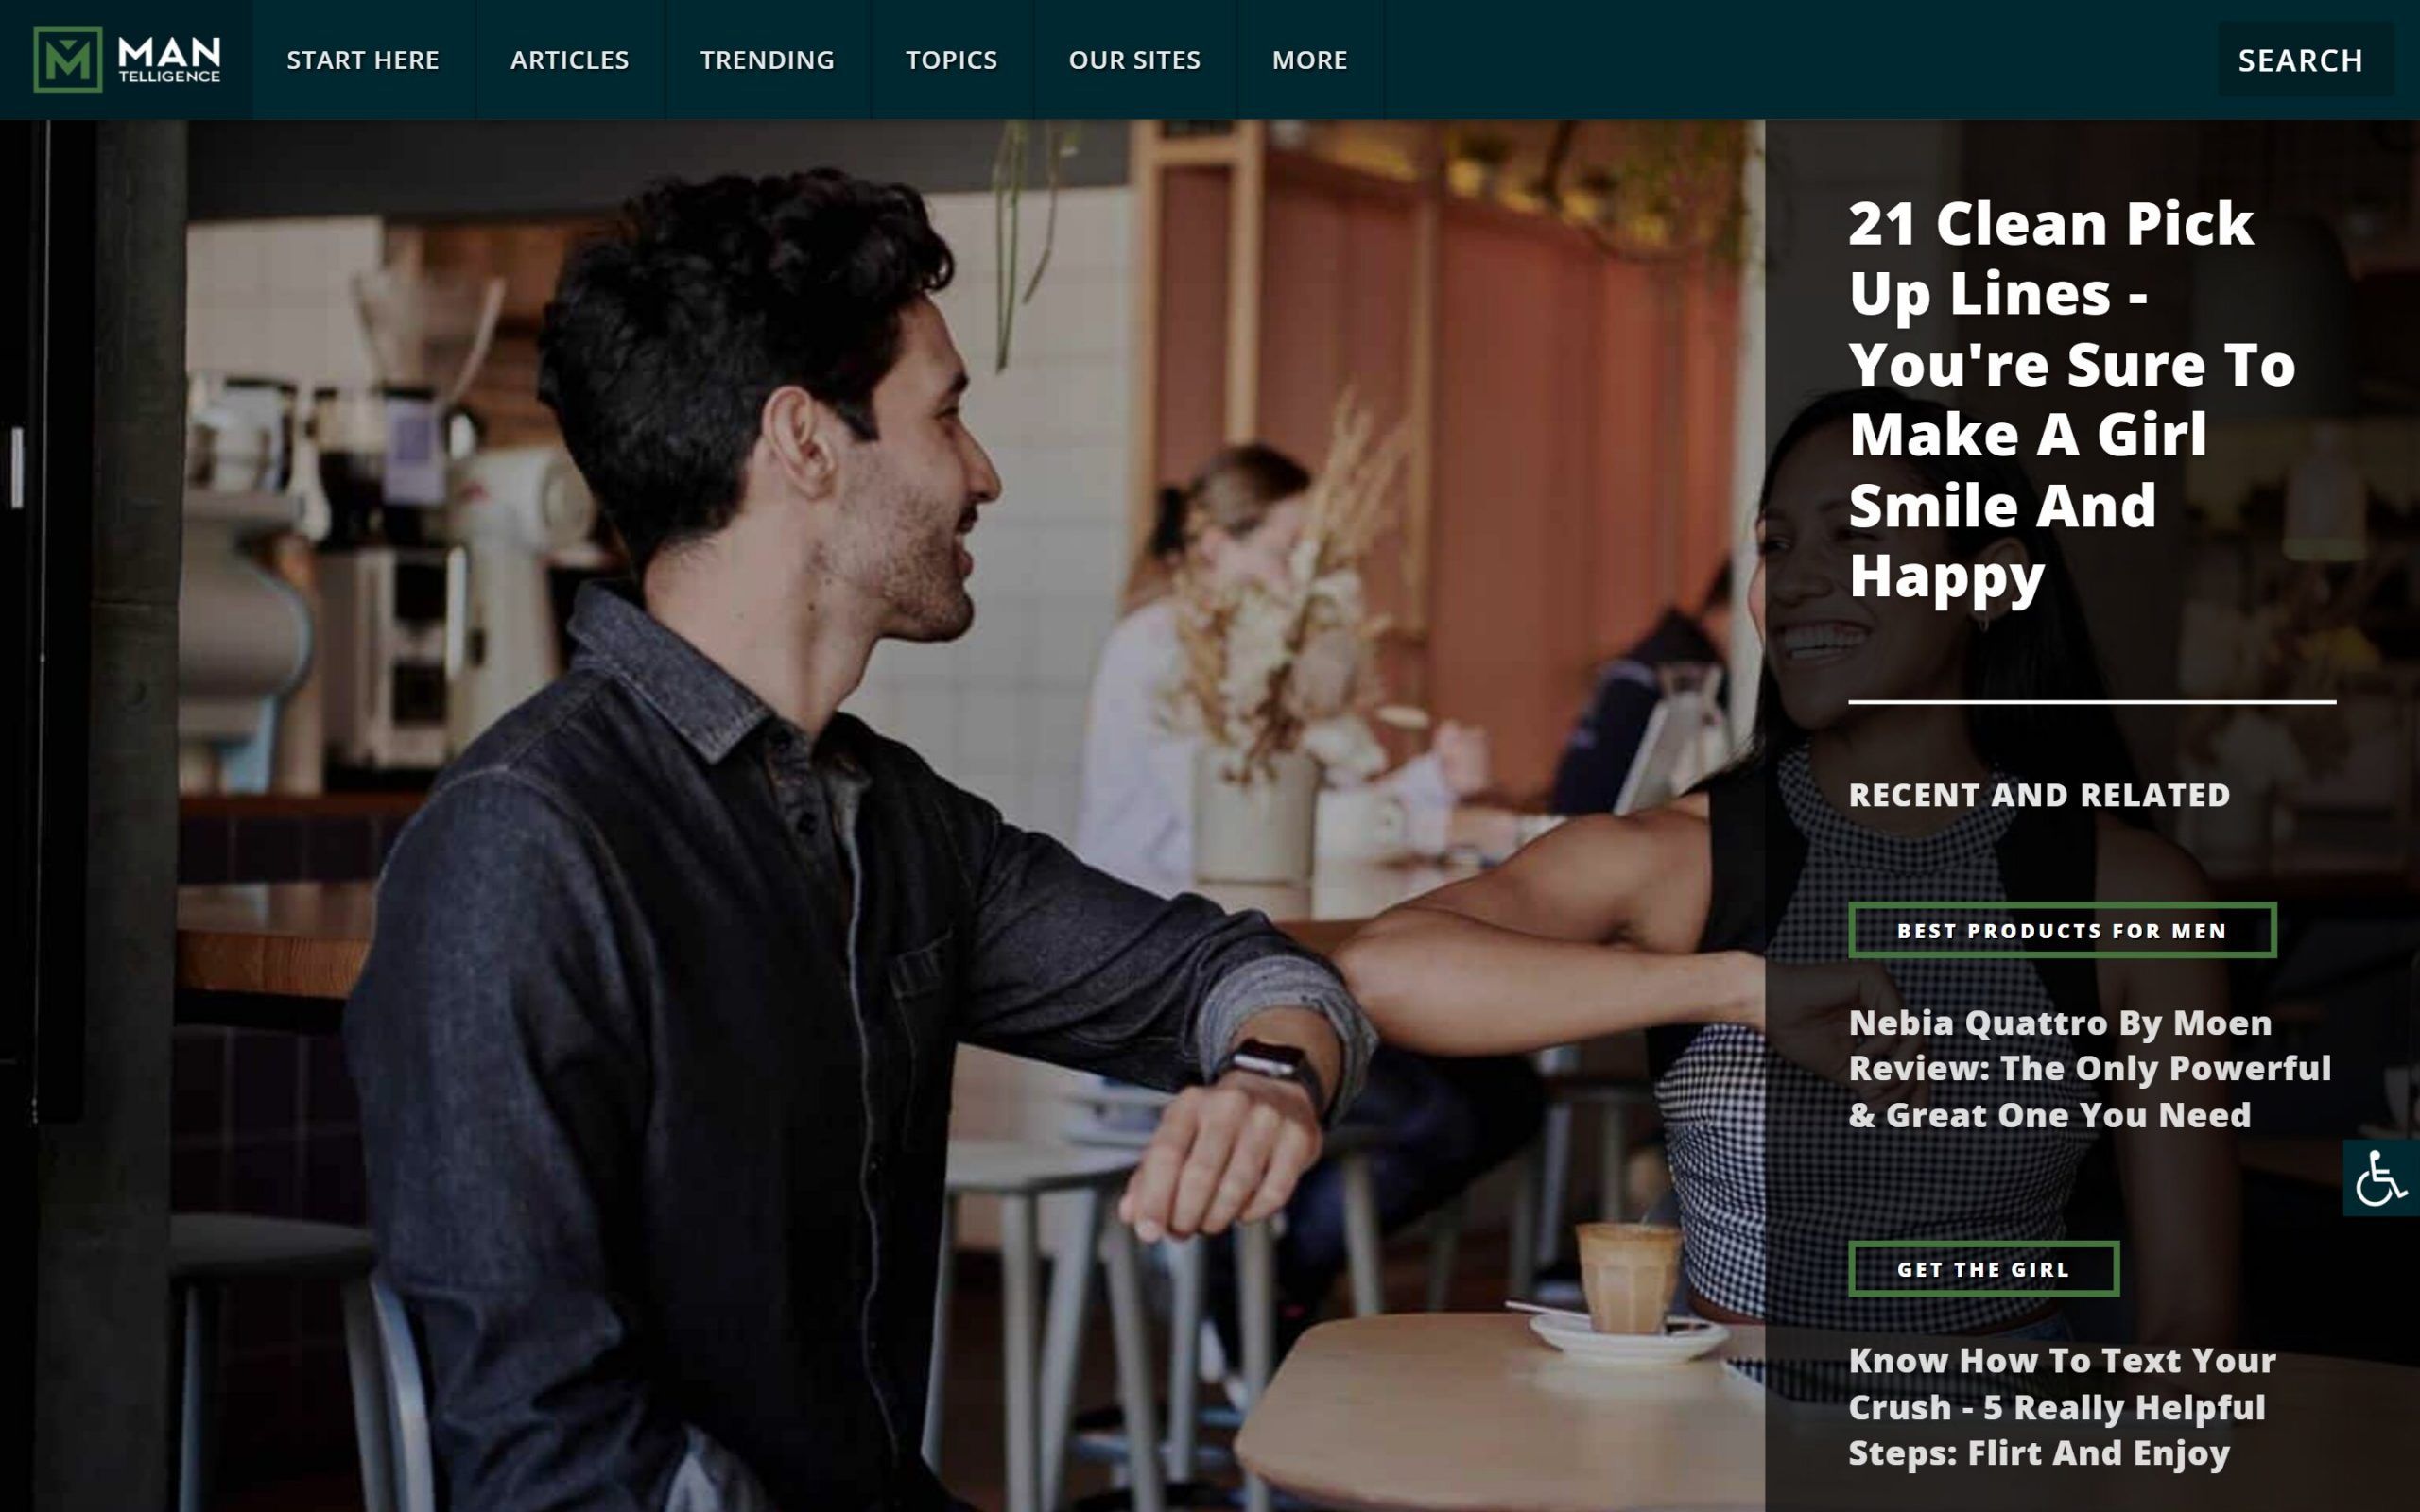Select the GET THE GIRL tag
Screen dimensions: 2420x1512
[x=1983, y=1269]
